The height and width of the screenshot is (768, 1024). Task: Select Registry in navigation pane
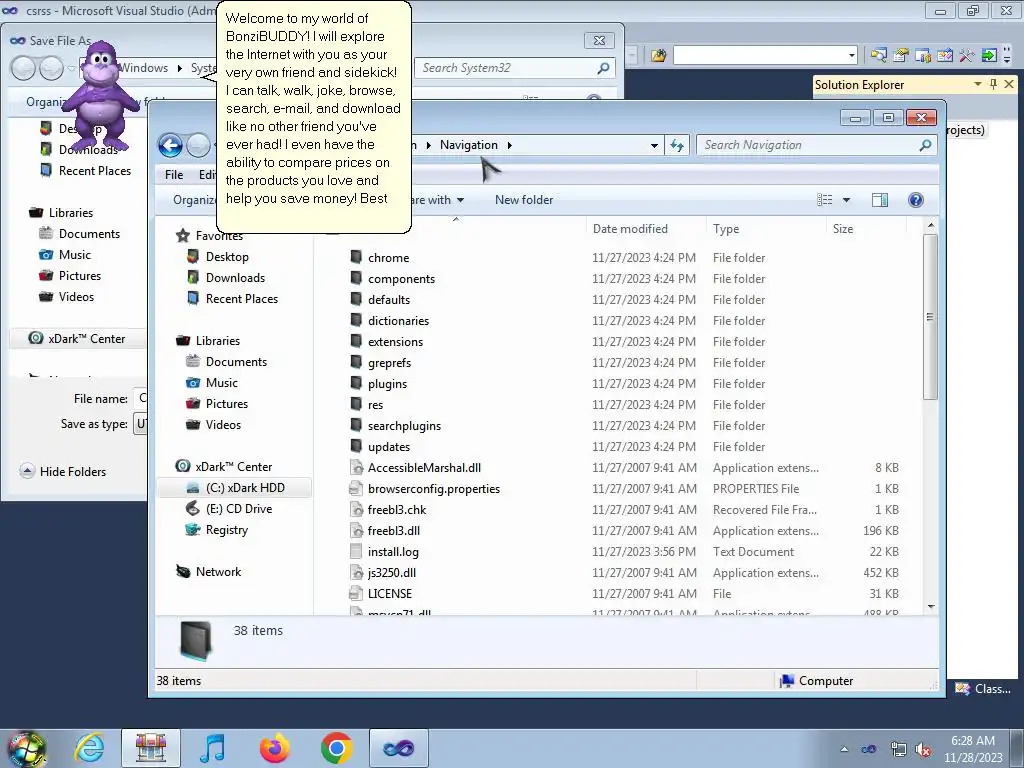(217, 530)
